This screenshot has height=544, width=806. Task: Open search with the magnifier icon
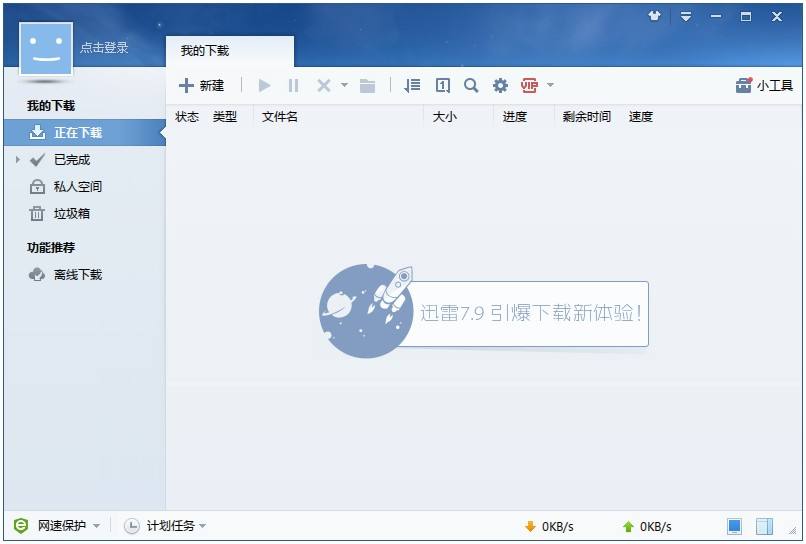(471, 85)
